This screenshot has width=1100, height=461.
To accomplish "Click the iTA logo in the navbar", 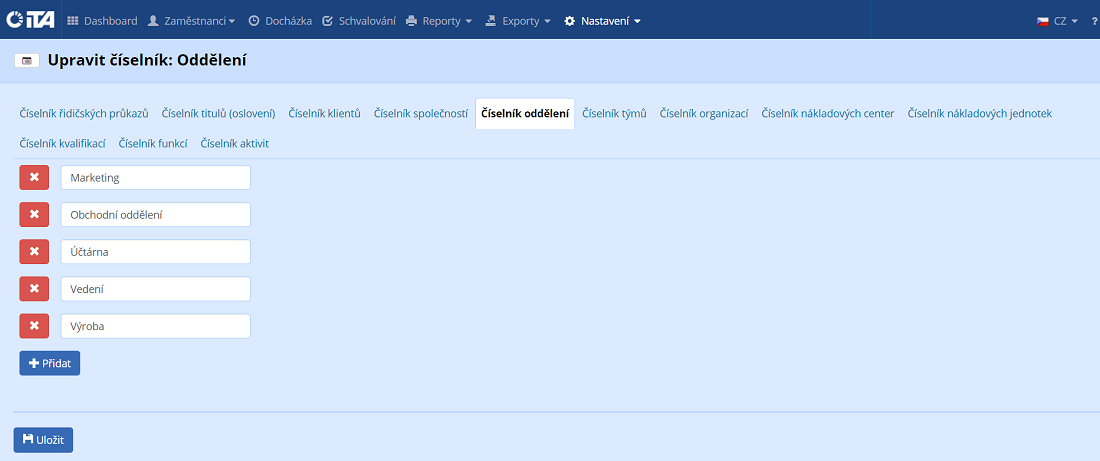I will (30, 20).
